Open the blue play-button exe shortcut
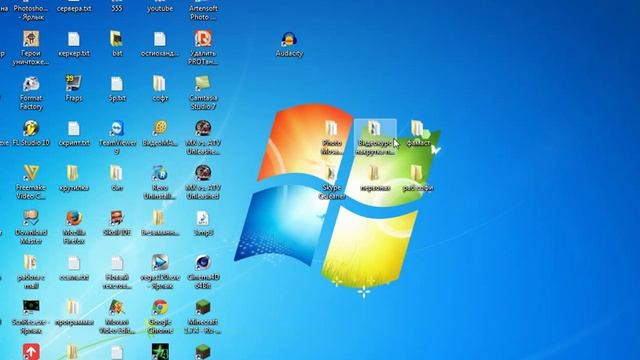This screenshot has width=640, height=360. pos(160,262)
